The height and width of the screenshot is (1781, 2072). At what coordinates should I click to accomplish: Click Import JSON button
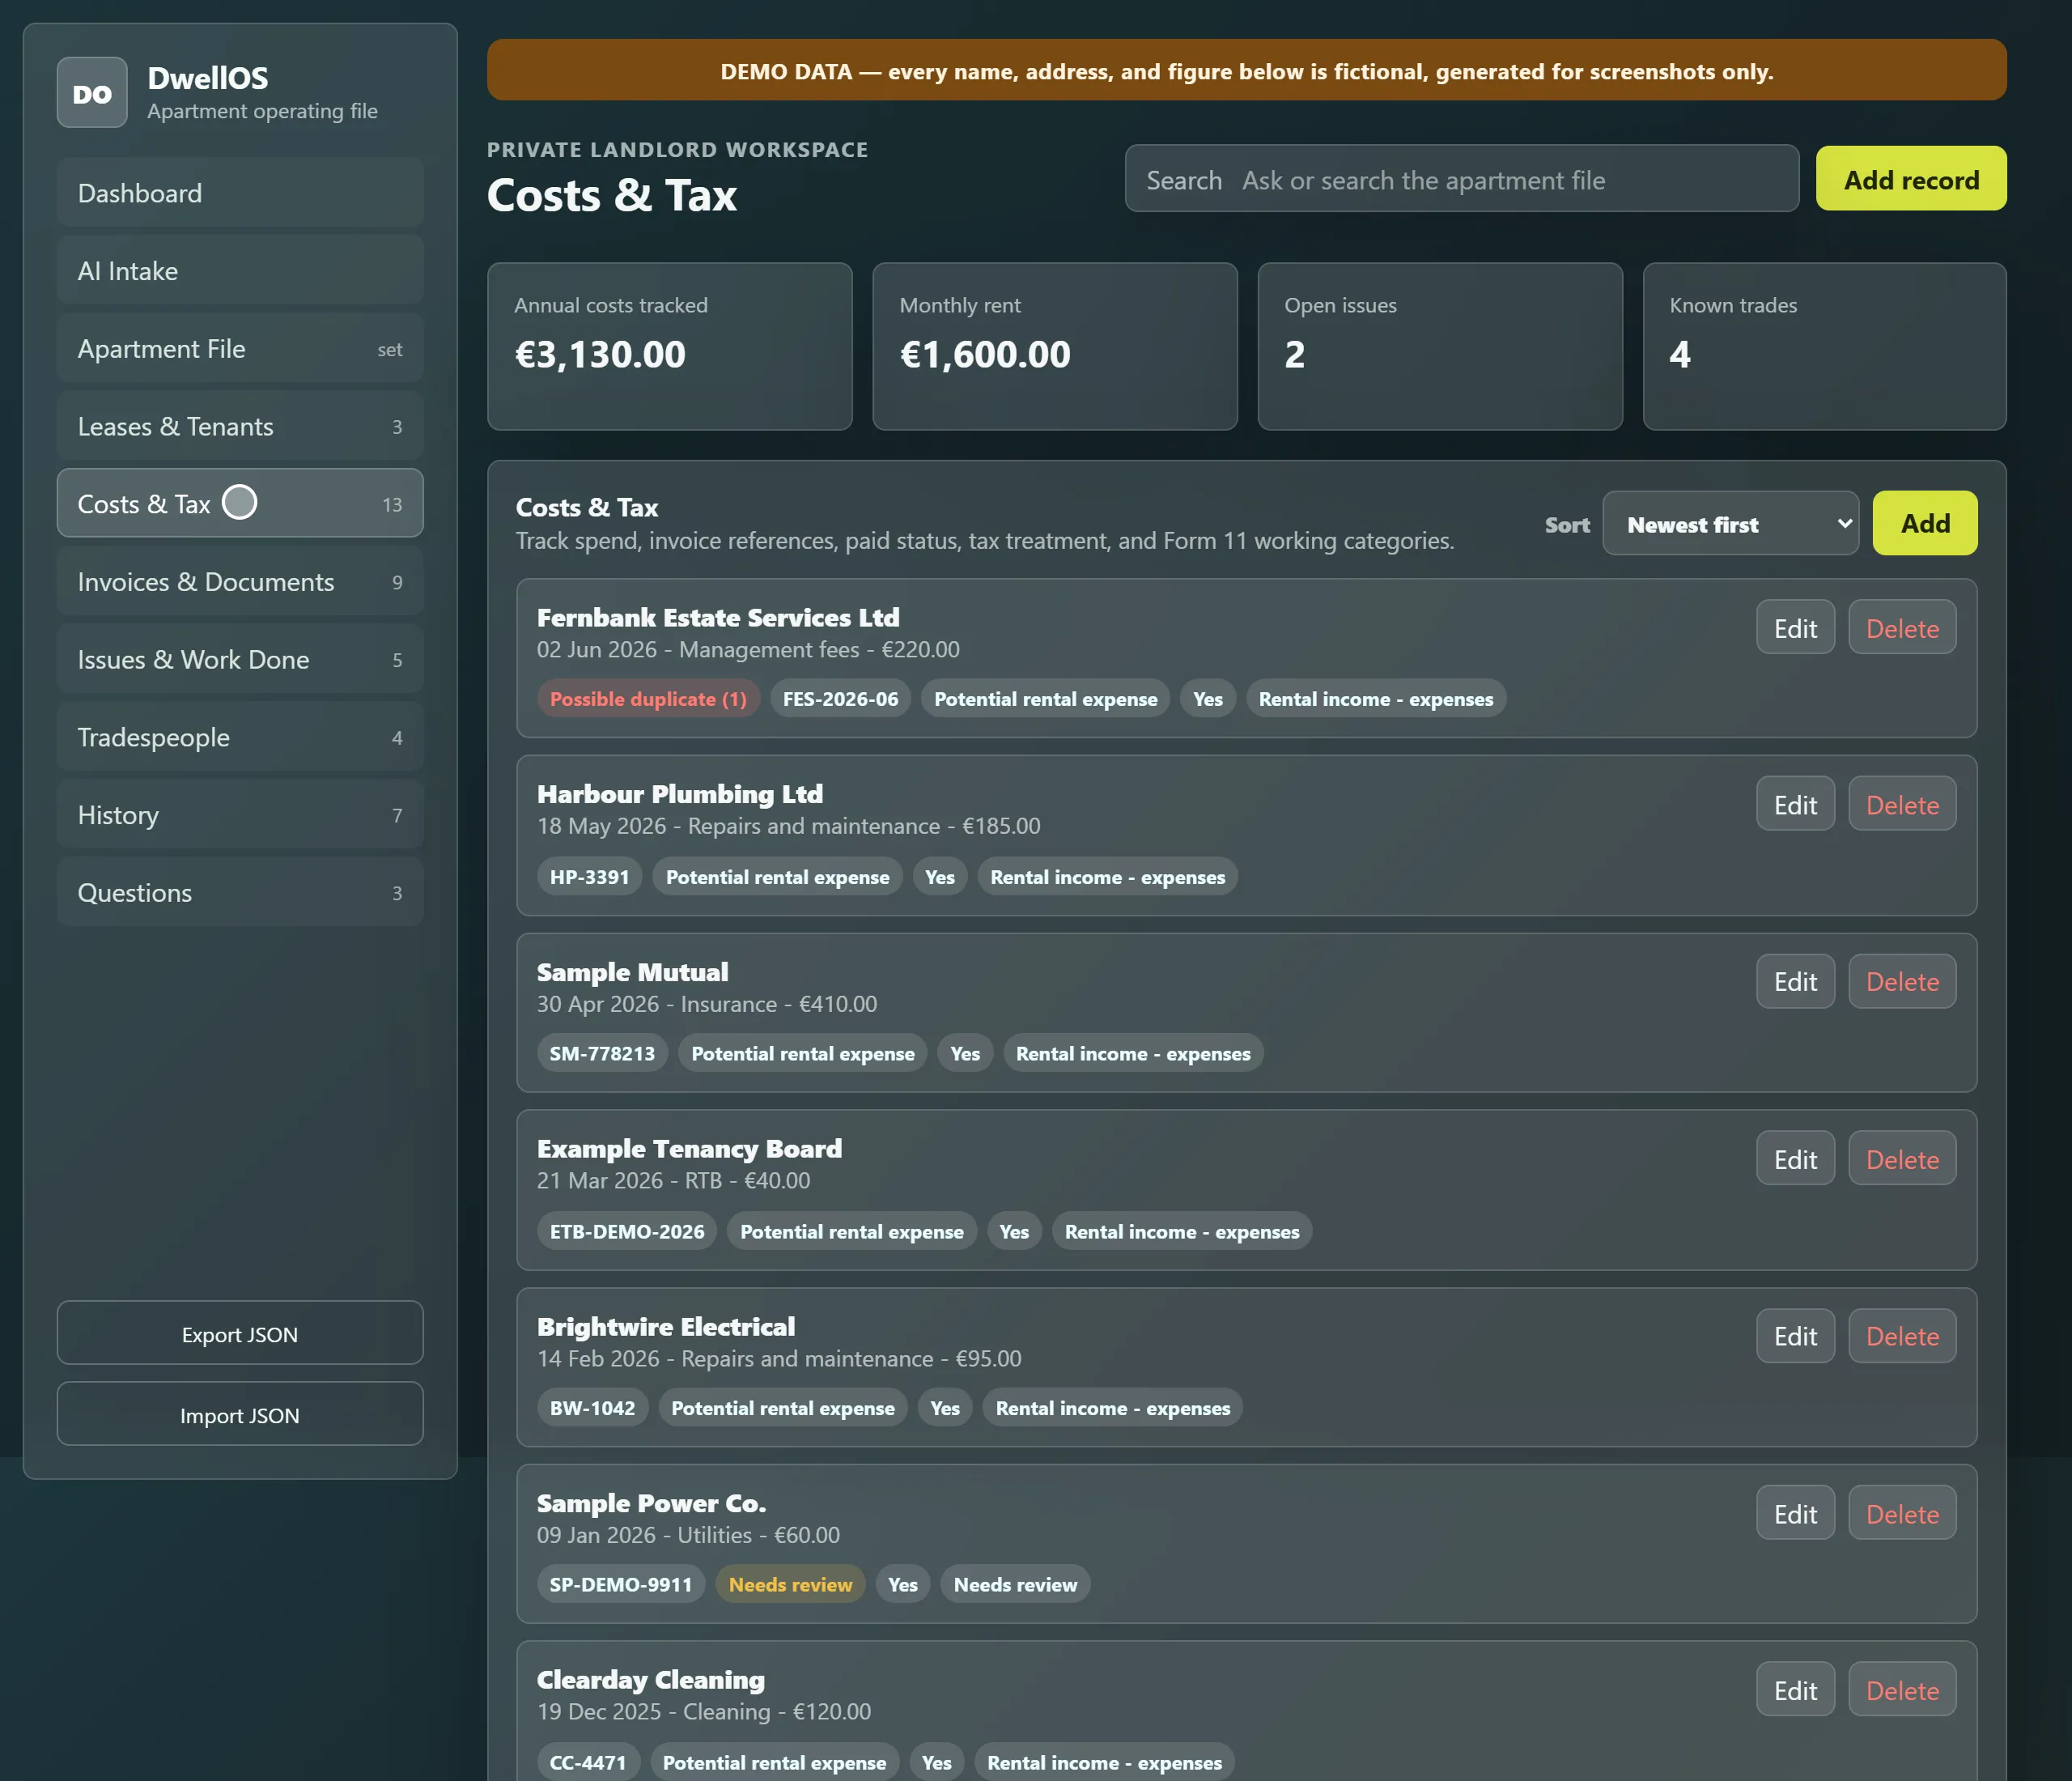click(240, 1415)
